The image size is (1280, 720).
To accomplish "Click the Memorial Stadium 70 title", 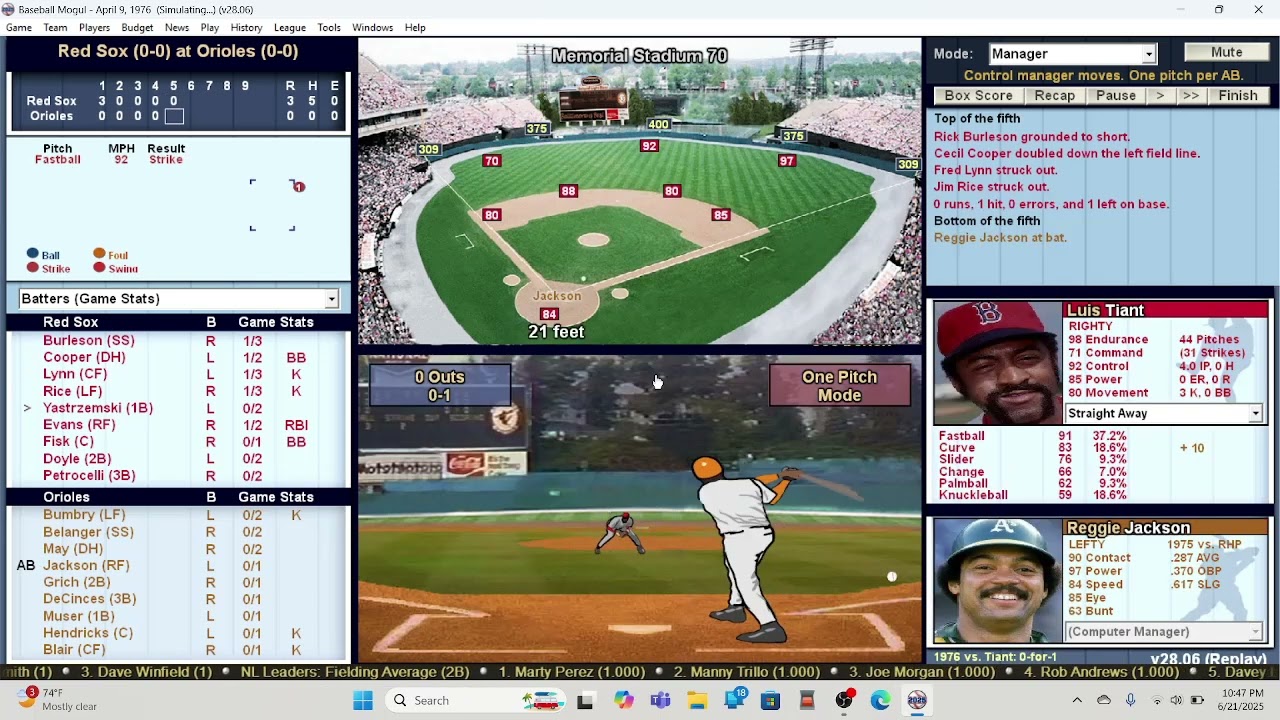I will (639, 56).
